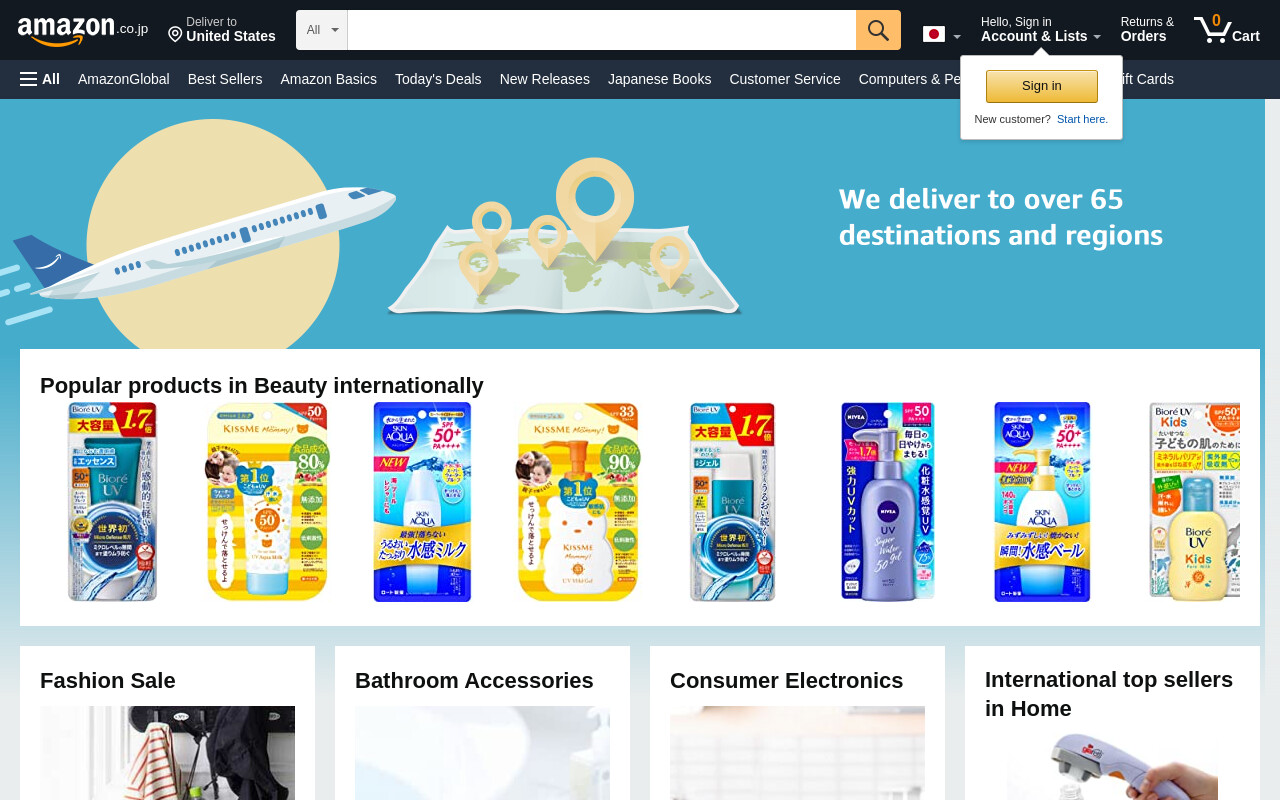Expand the All search category dropdown
The image size is (1280, 800).
322,30
